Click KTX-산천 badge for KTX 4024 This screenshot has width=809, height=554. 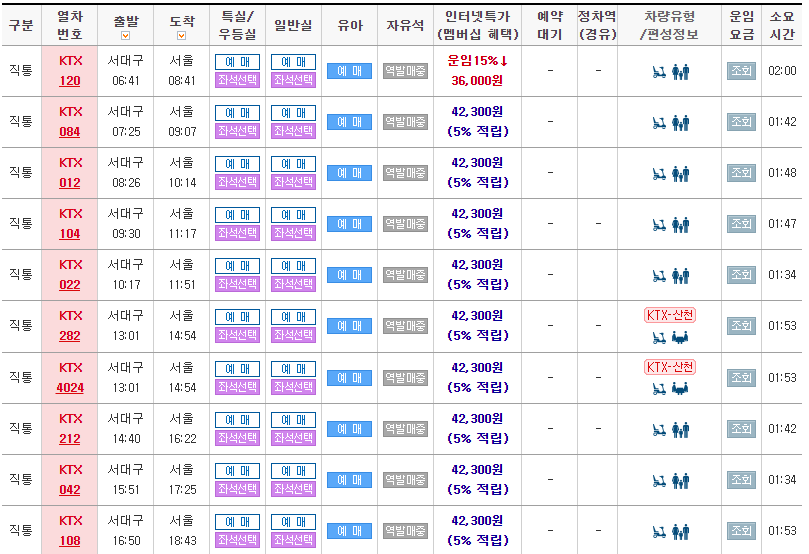point(670,367)
